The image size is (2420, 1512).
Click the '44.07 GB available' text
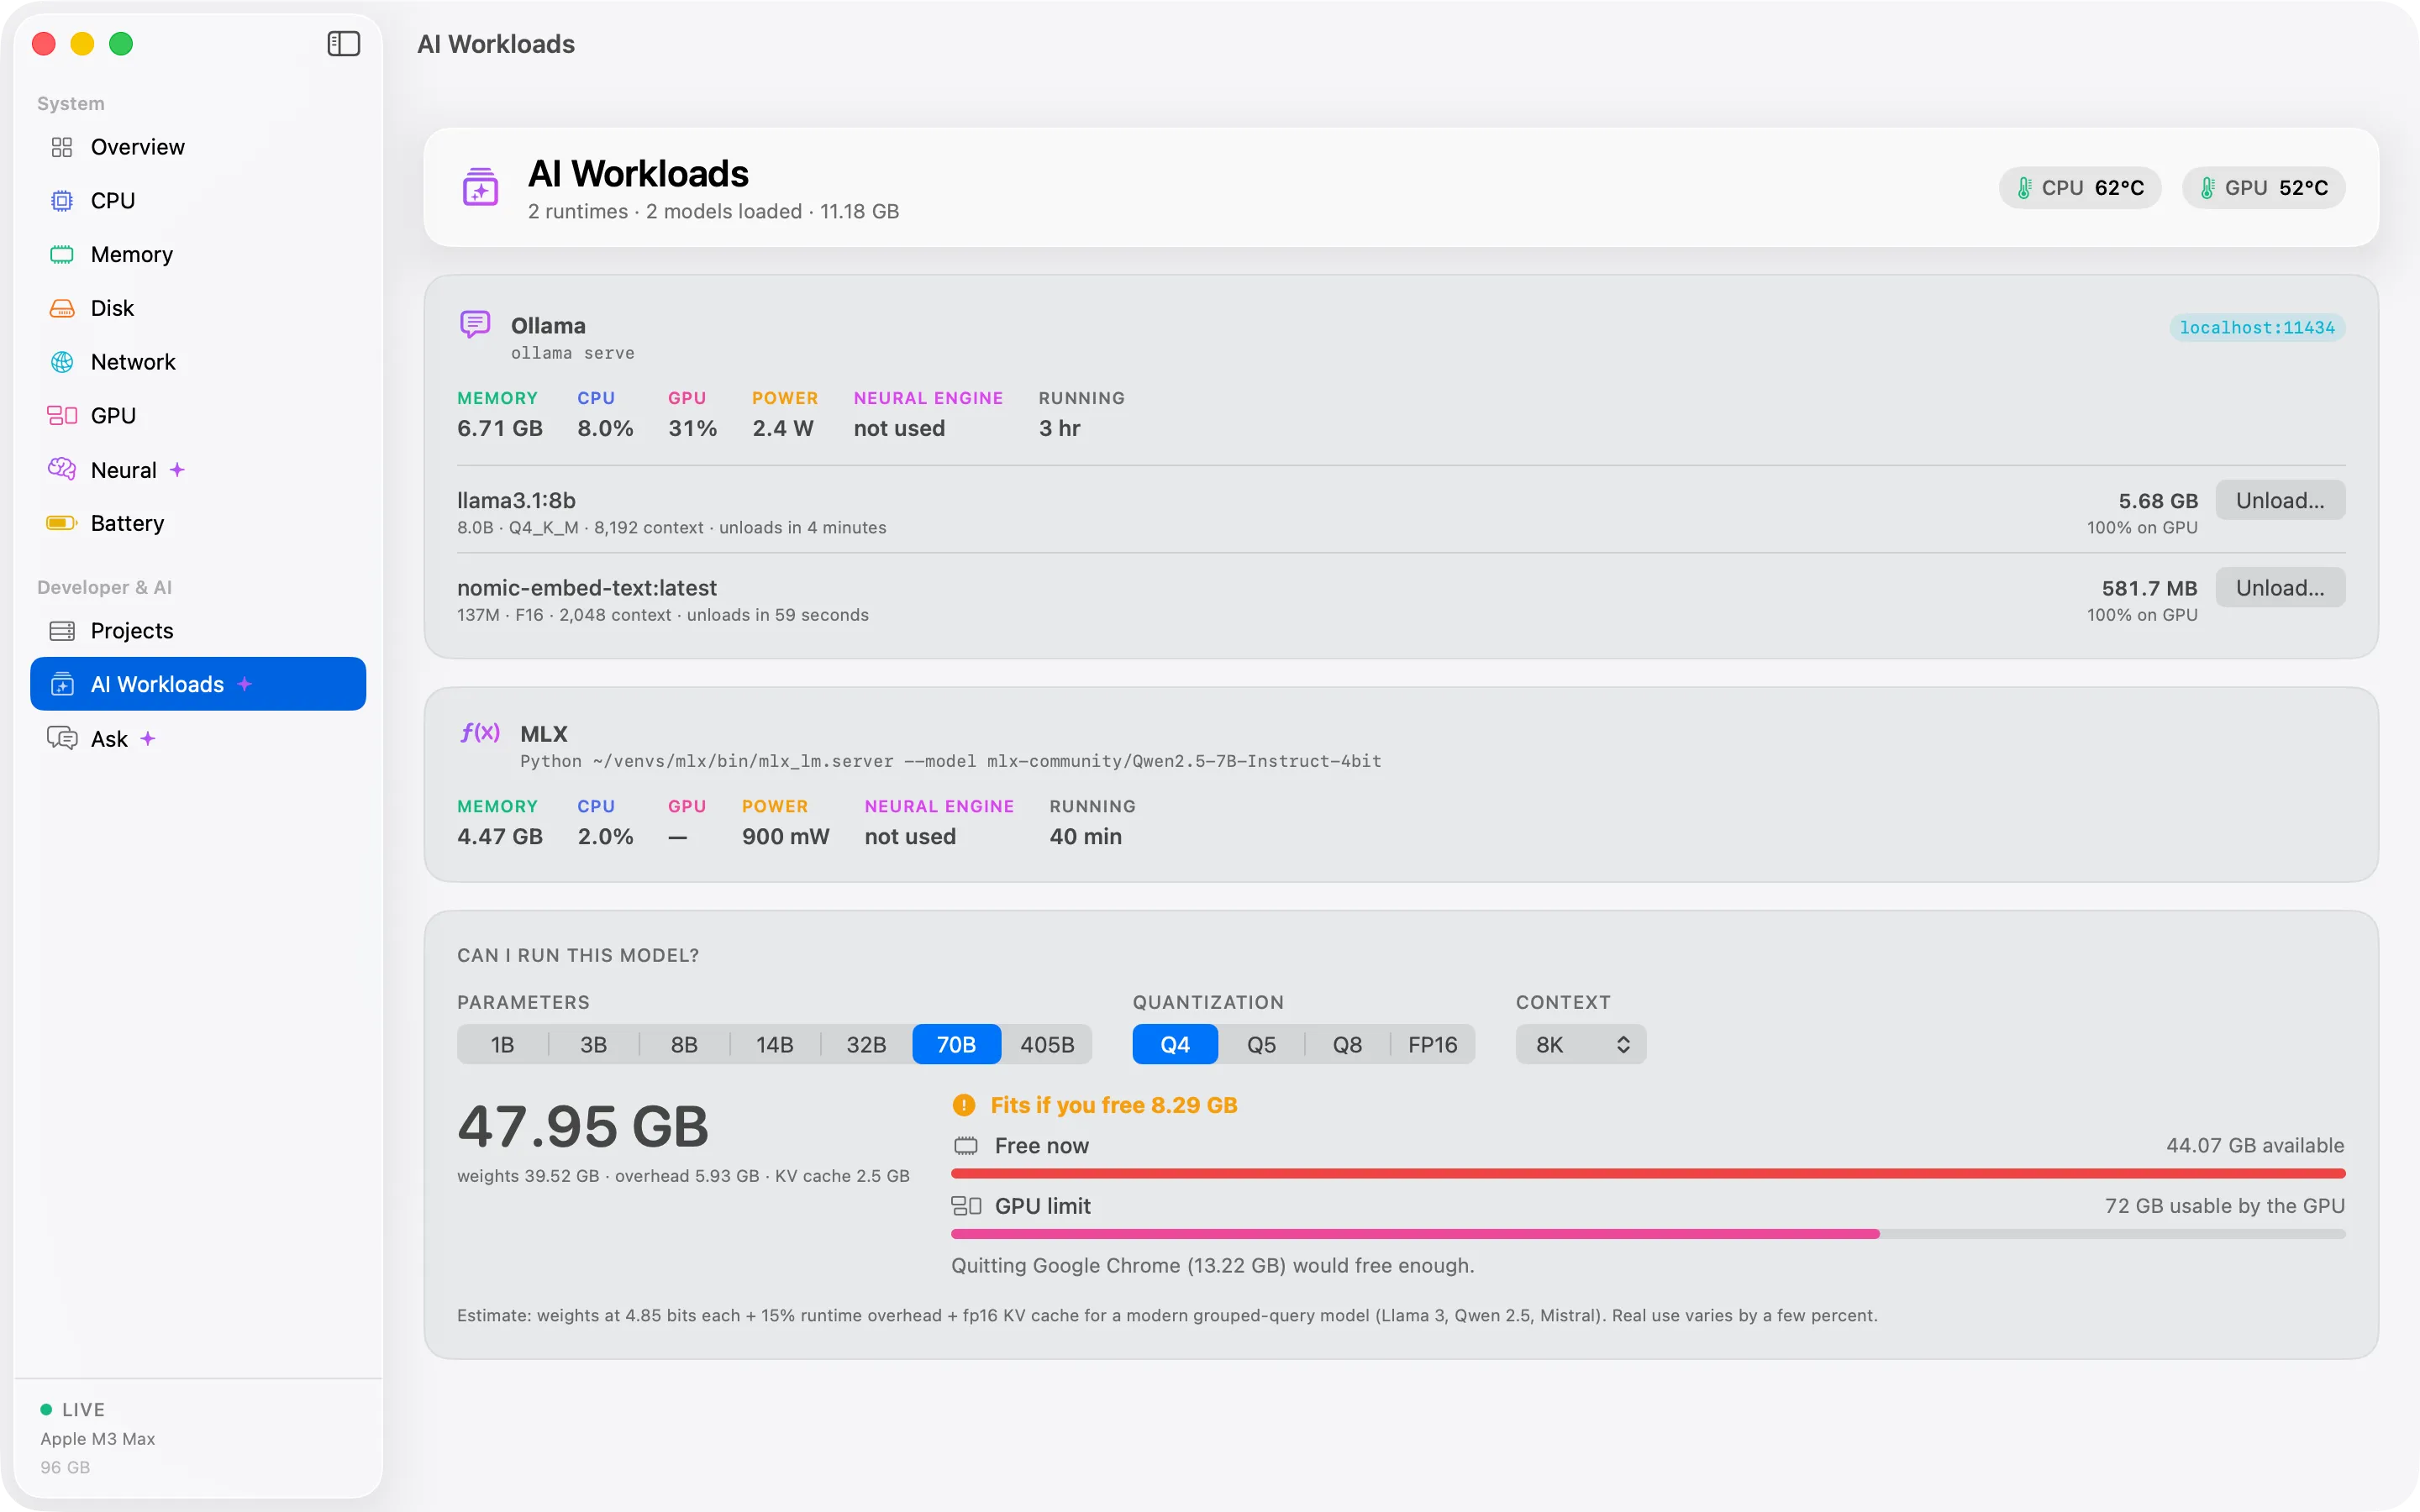2254,1146
